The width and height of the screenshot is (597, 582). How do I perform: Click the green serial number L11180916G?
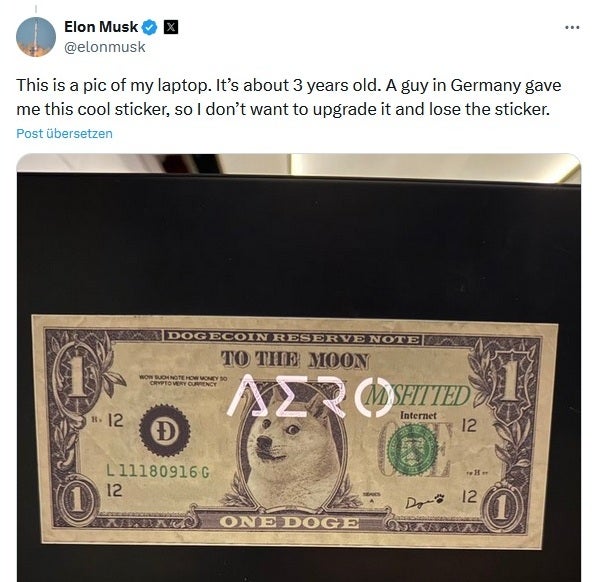click(x=158, y=472)
